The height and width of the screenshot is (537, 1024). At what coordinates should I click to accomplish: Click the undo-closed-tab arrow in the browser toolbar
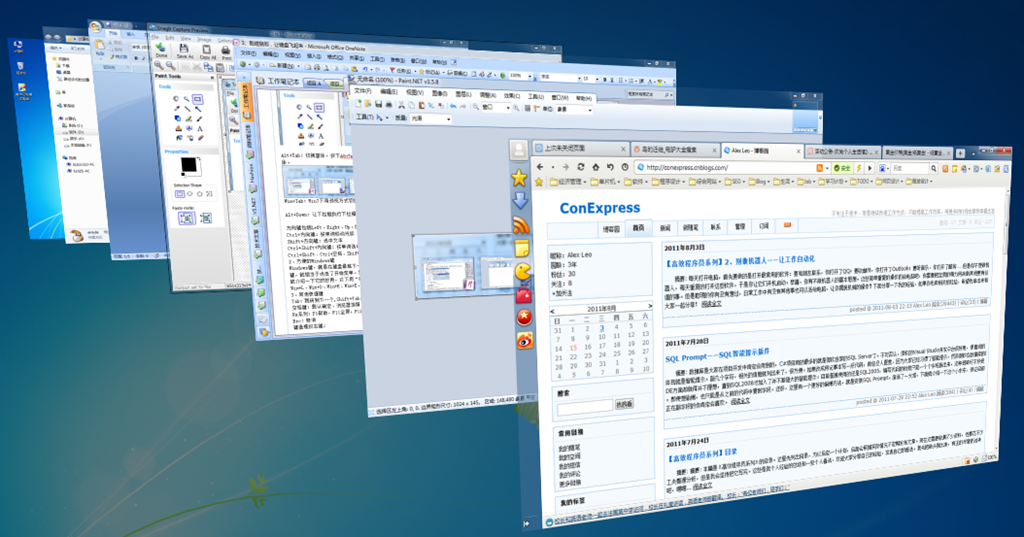point(611,167)
